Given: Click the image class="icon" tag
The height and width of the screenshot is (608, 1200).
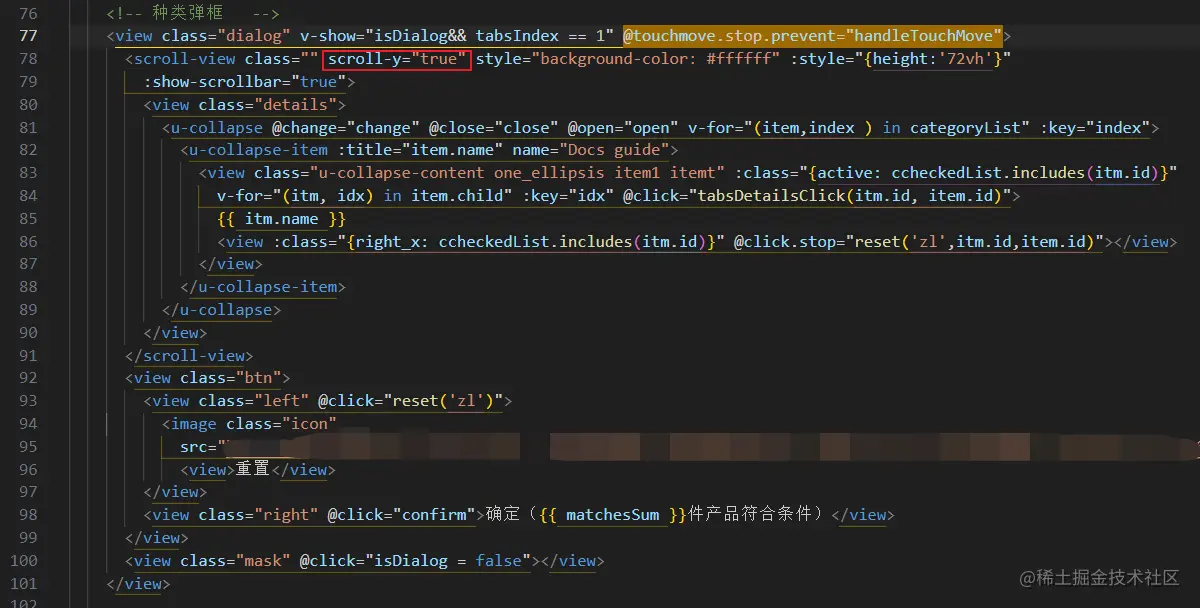Looking at the screenshot, I should pos(249,424).
